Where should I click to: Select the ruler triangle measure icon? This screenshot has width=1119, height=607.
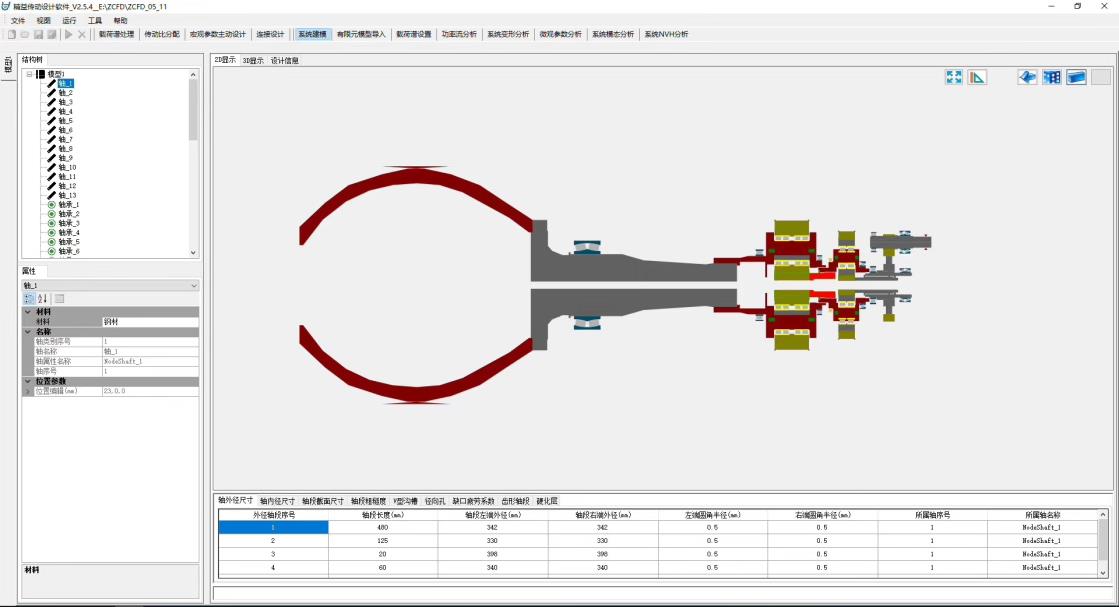[x=977, y=77]
